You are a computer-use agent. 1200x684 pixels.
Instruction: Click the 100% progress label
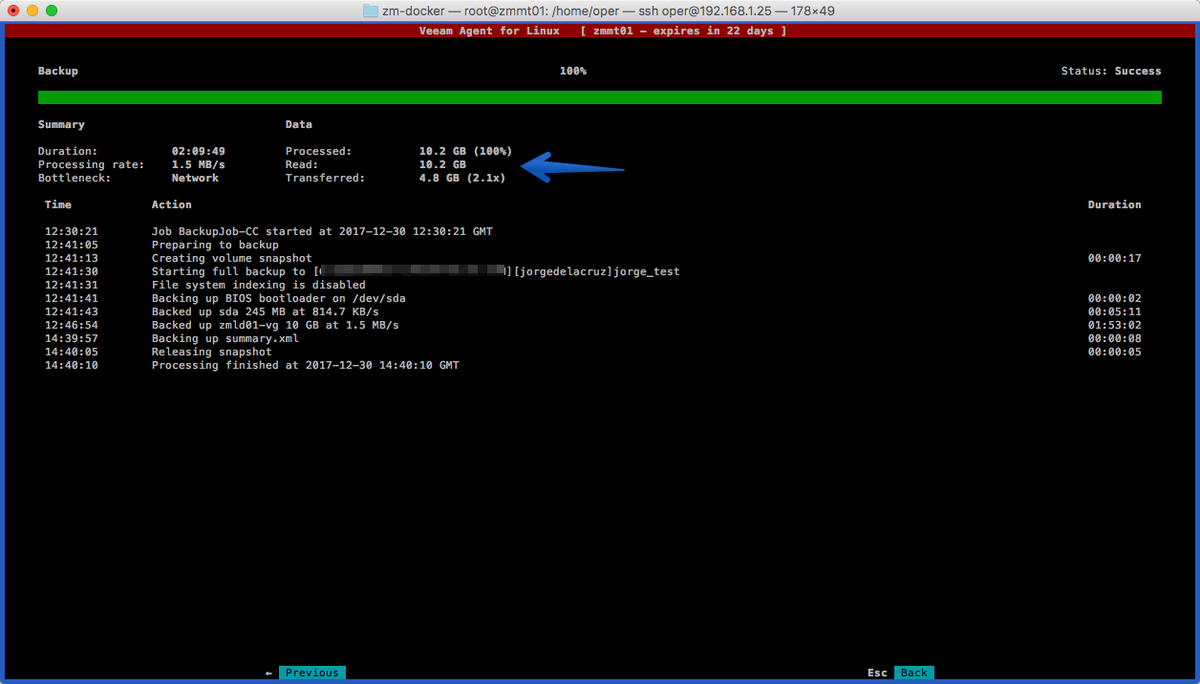pos(573,71)
